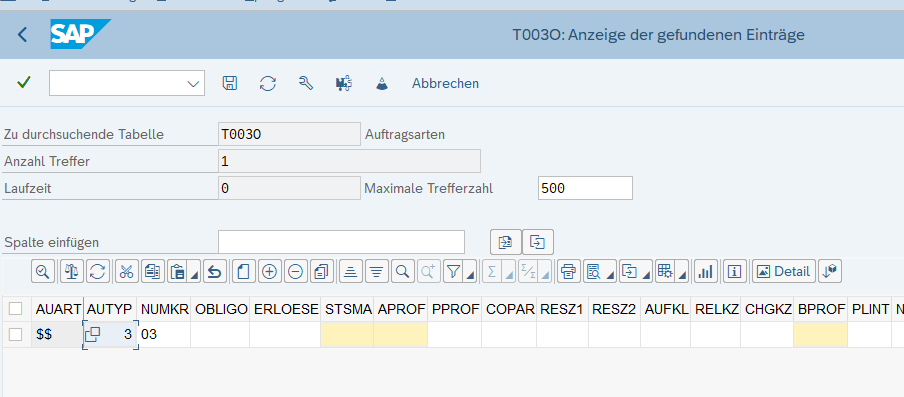The image size is (904, 397).
Task: Click the STSMA column header
Action: click(348, 309)
